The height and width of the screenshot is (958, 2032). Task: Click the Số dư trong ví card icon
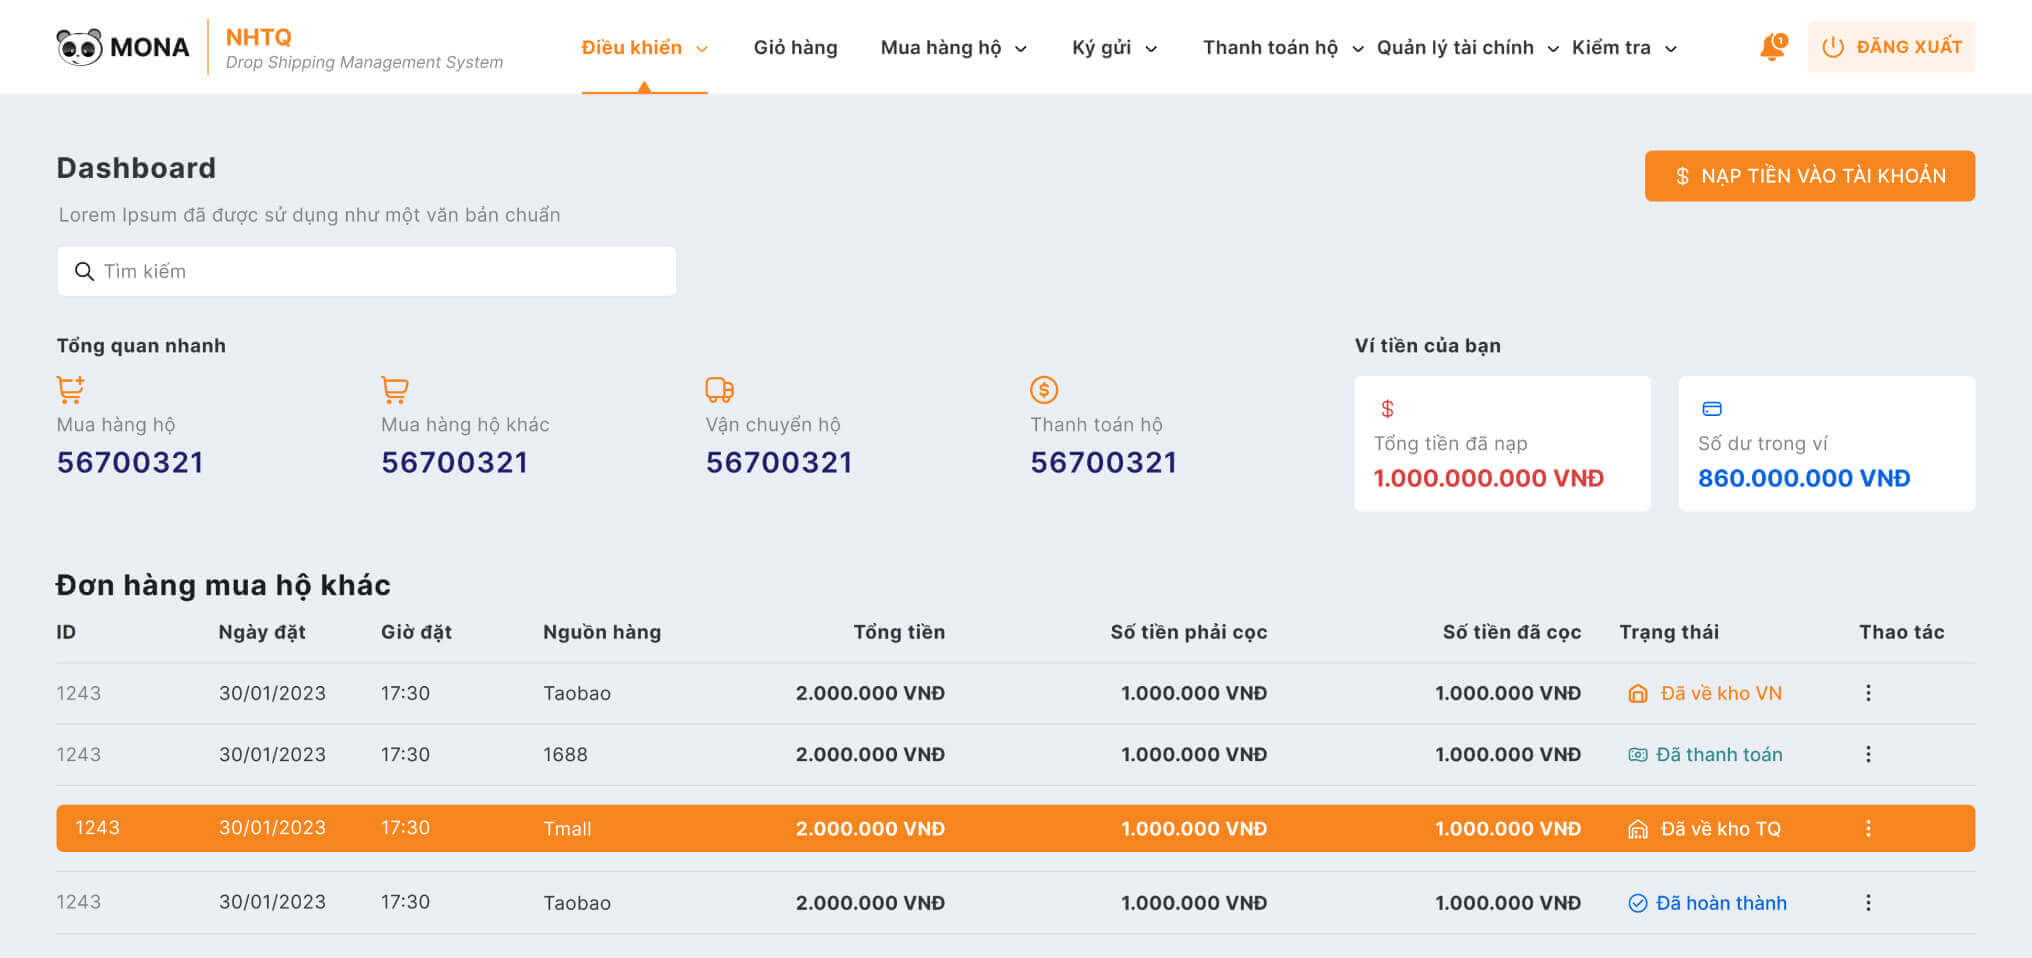click(x=1711, y=408)
